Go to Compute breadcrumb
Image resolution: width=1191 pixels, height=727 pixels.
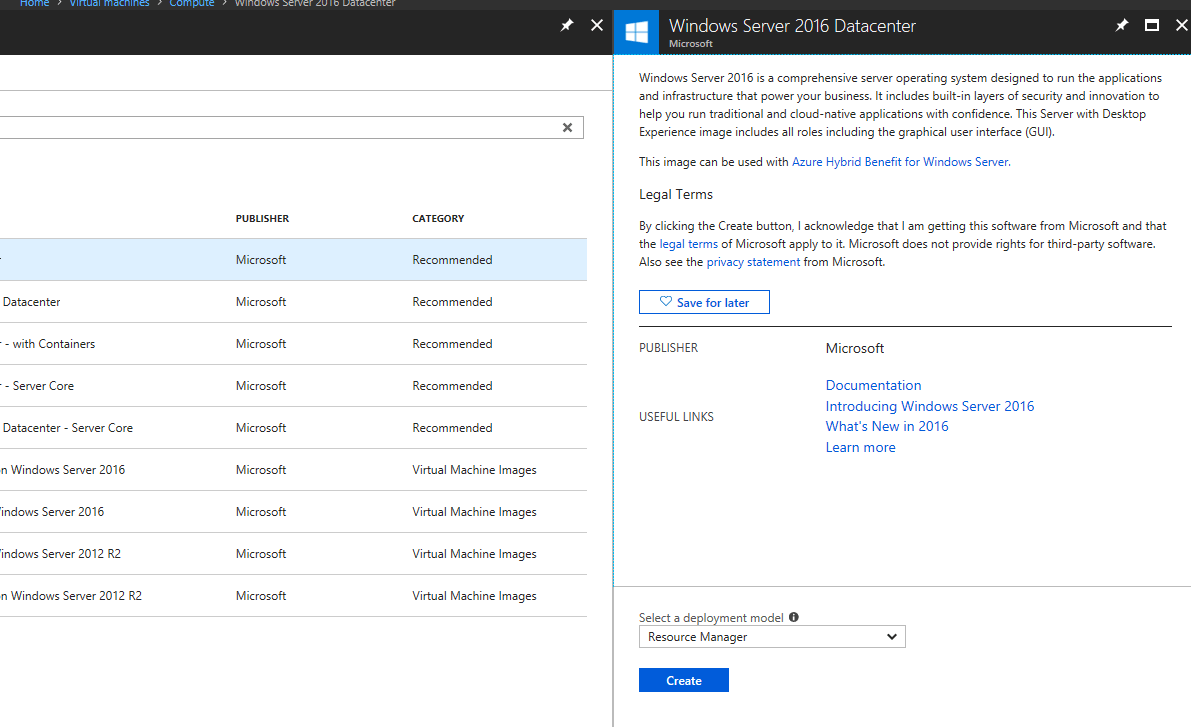(191, 4)
